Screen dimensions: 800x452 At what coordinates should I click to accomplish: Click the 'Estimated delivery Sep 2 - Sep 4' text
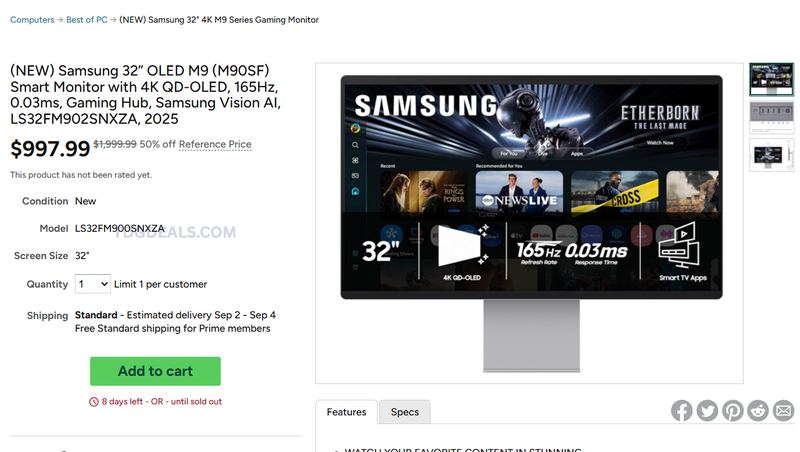(201, 315)
